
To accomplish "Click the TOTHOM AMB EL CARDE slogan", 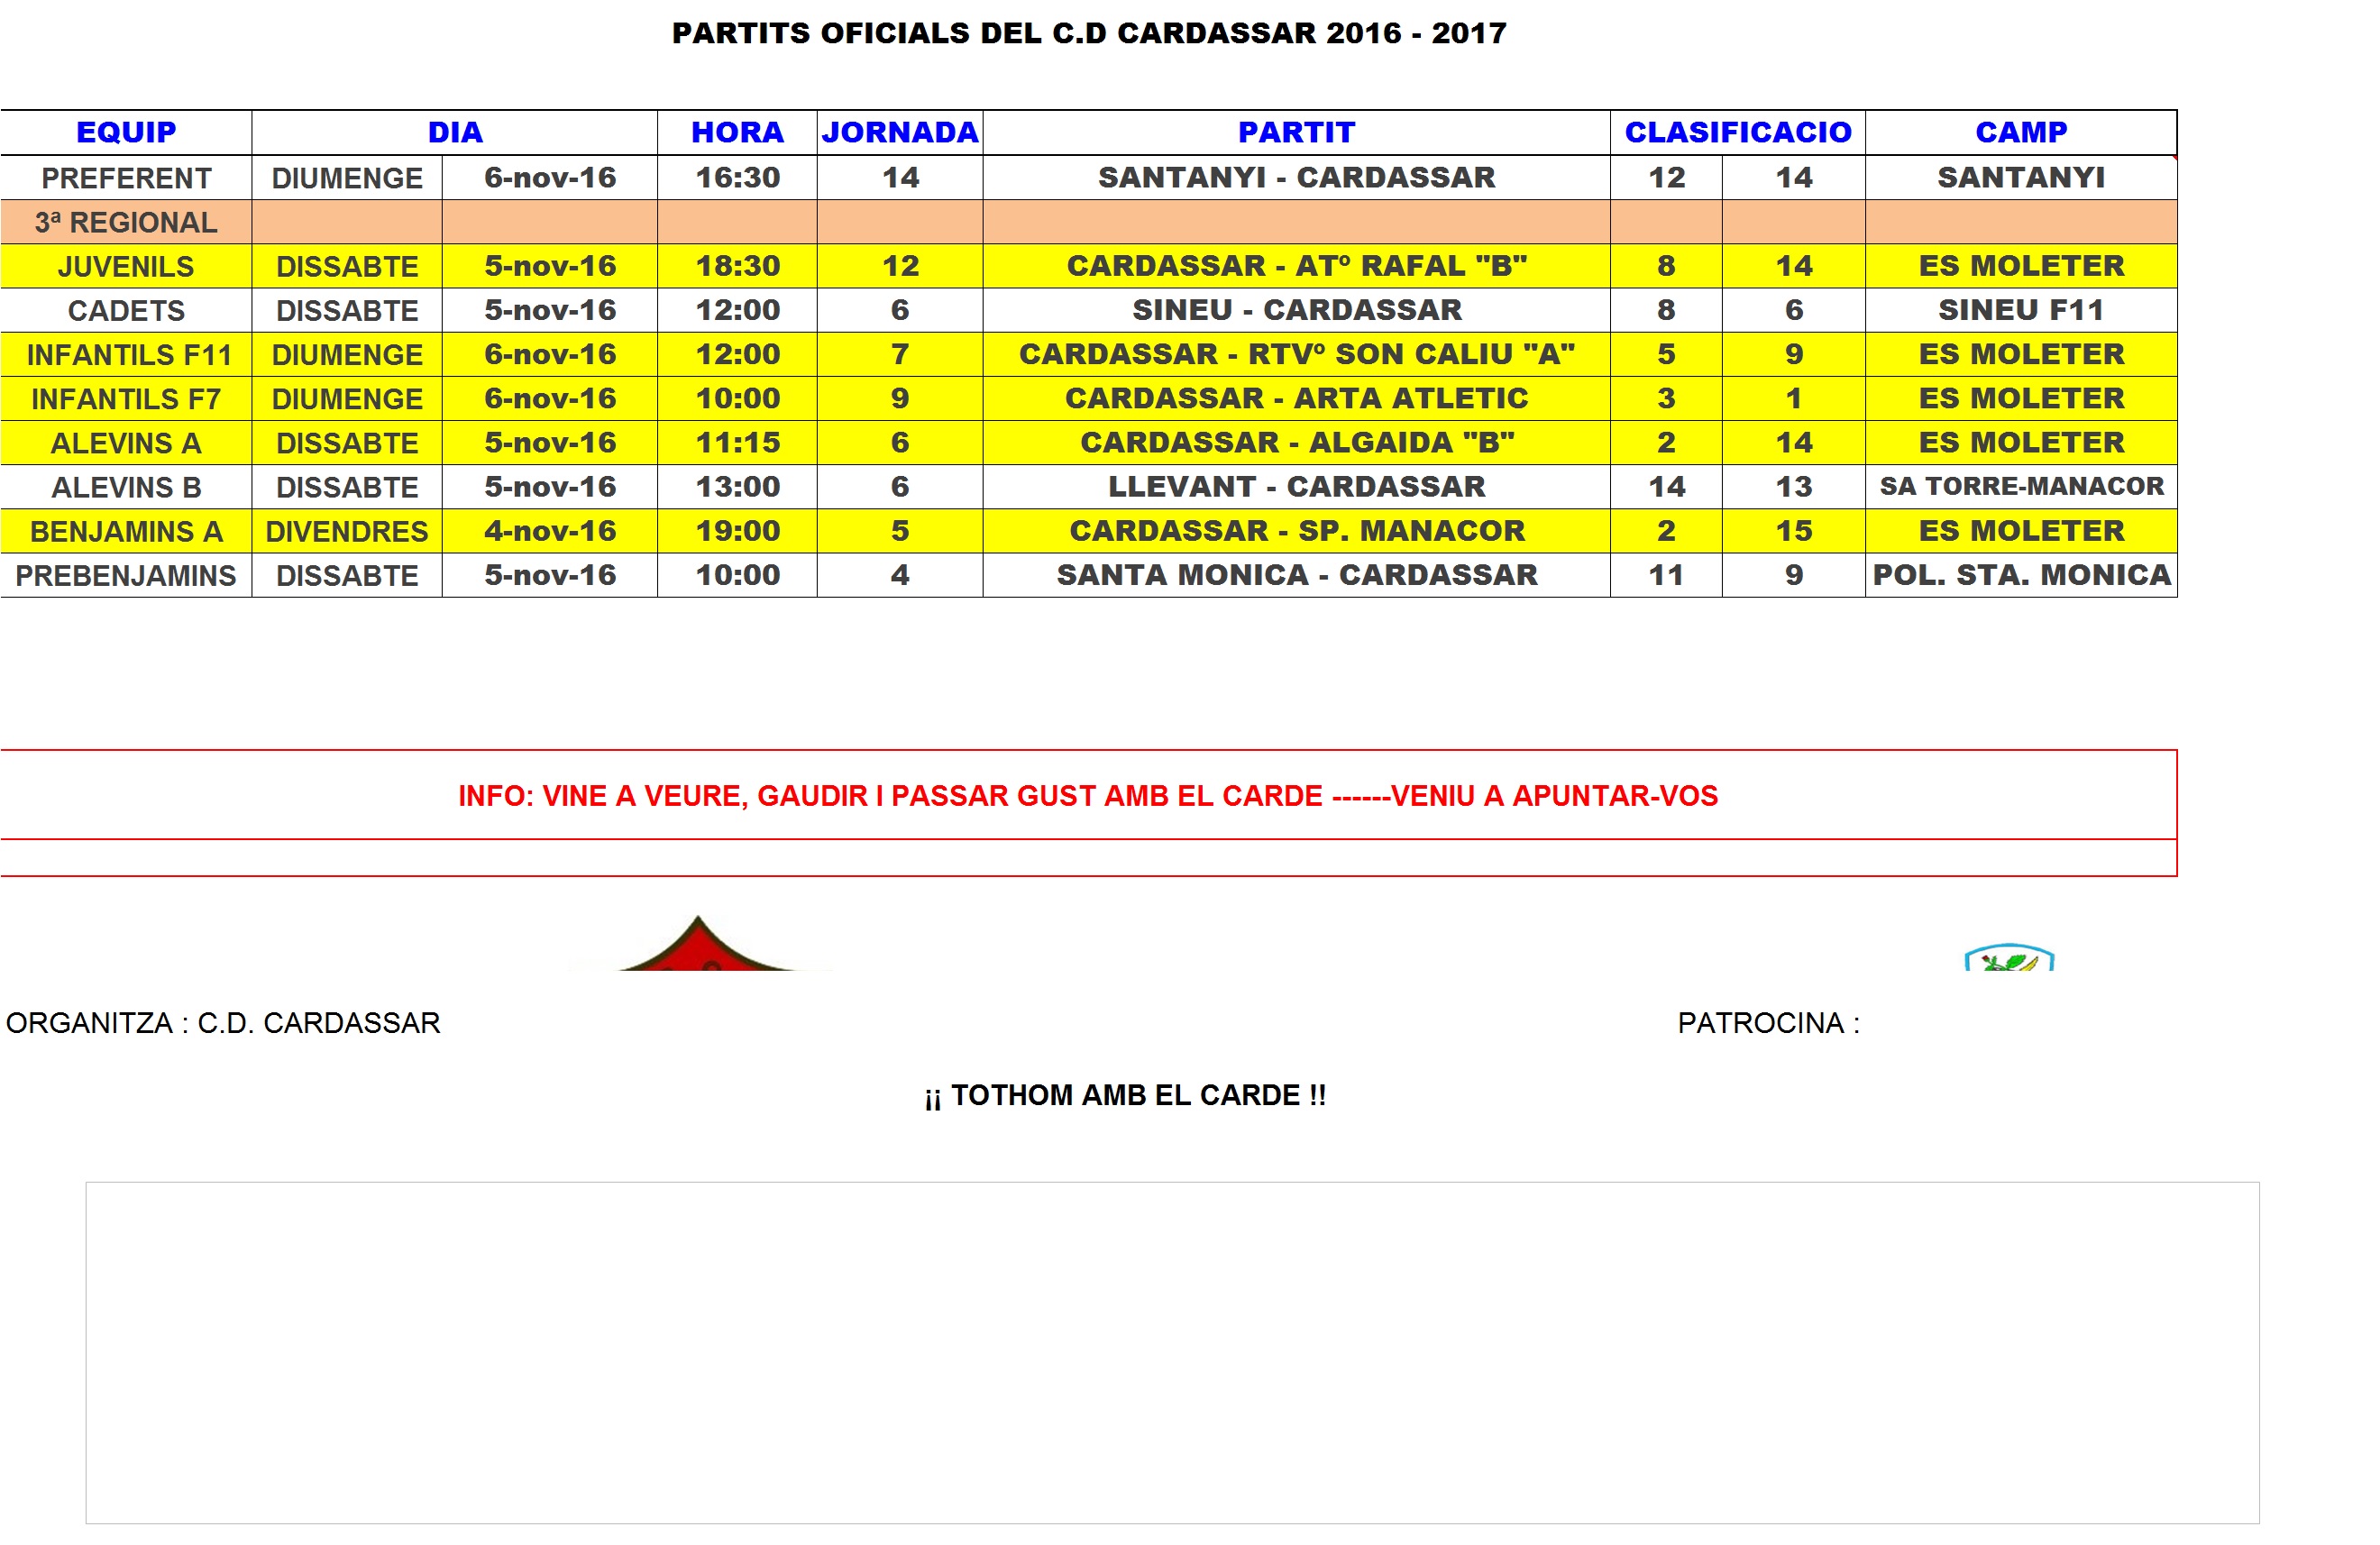I will [x=1125, y=1095].
